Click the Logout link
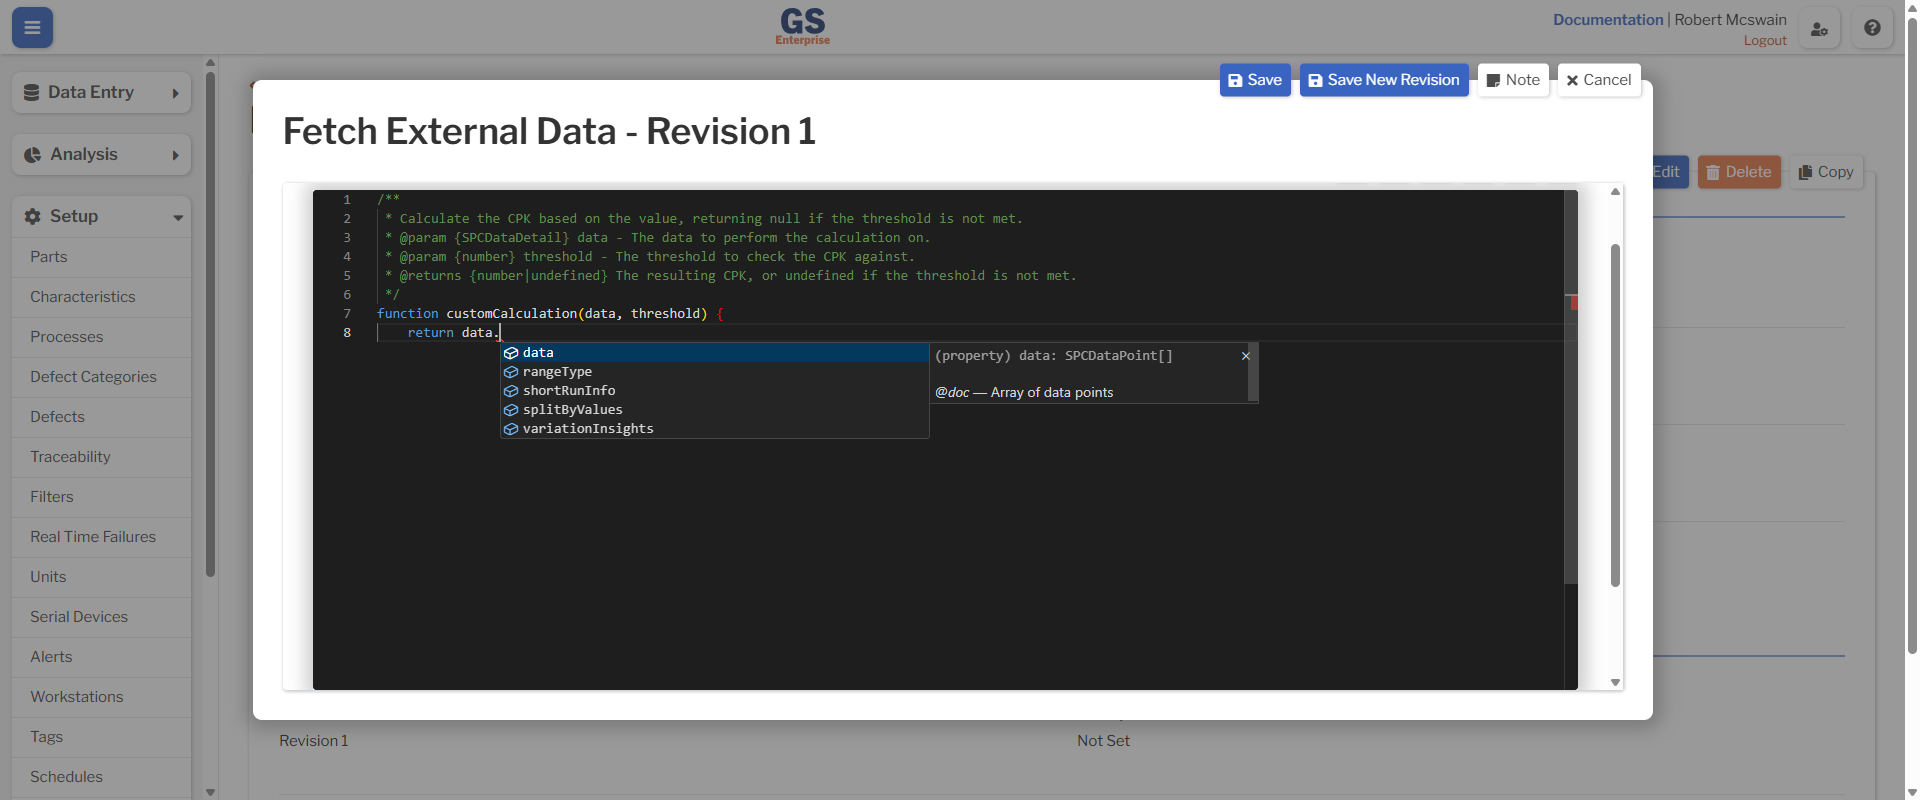Image resolution: width=1920 pixels, height=800 pixels. 1765,41
